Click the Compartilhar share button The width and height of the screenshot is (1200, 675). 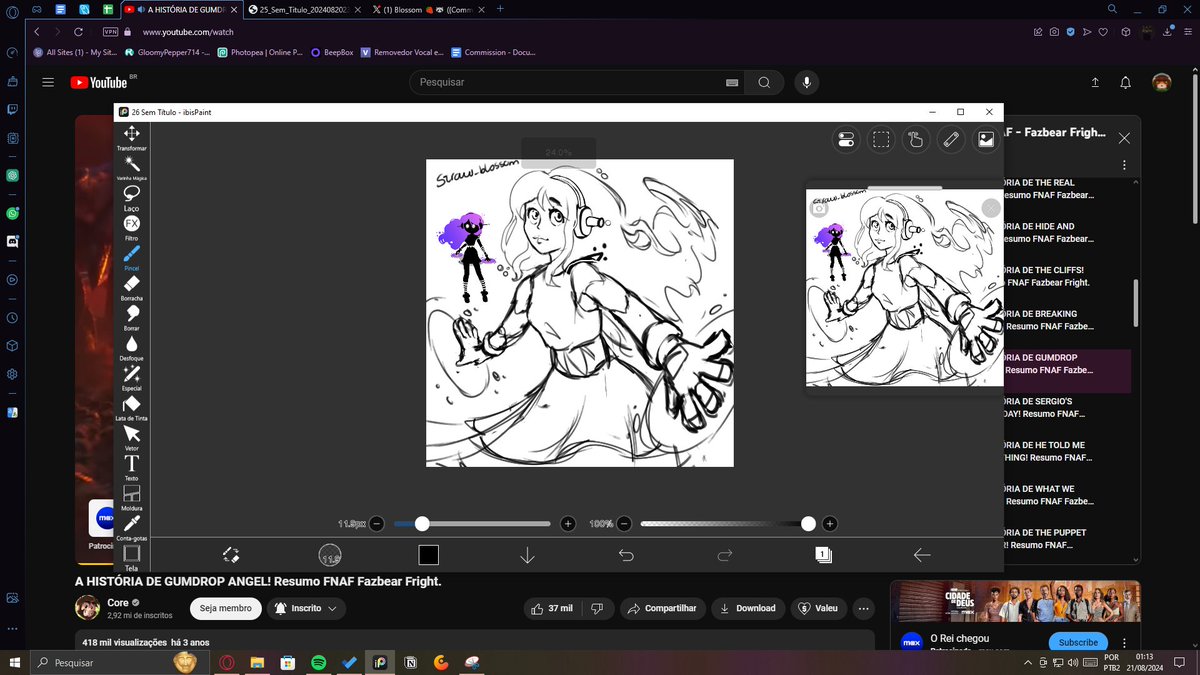coord(662,608)
